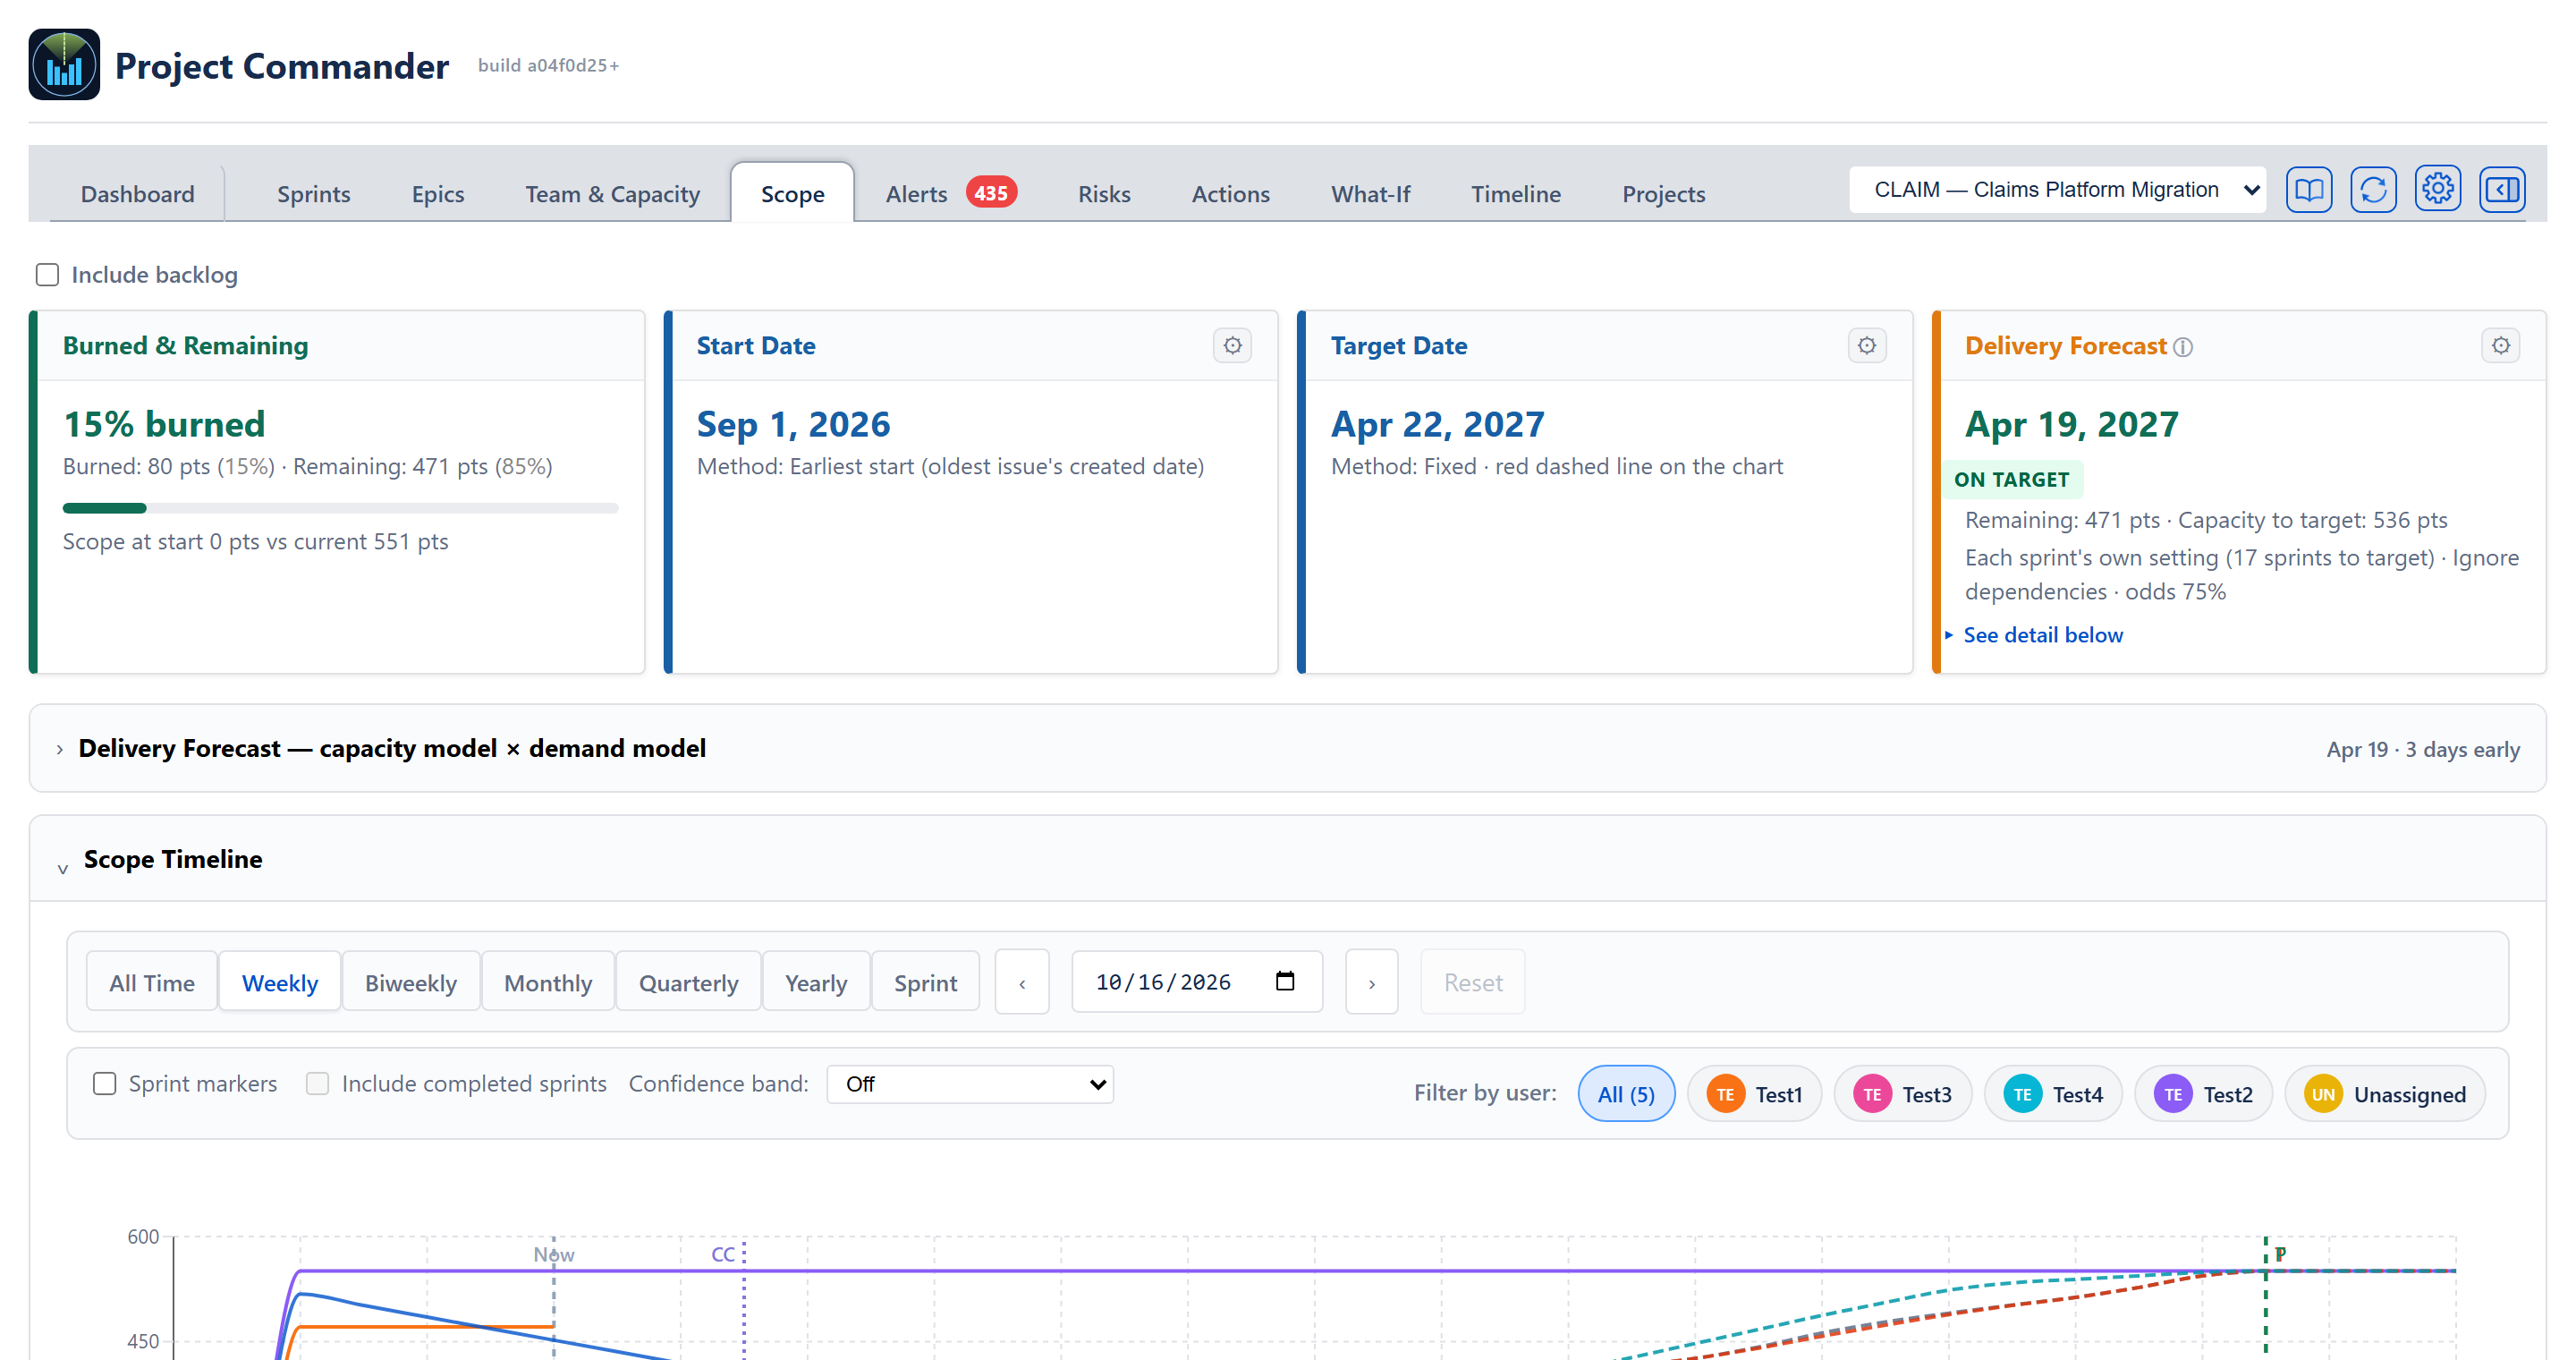Viewport: 2576px width, 1360px height.
Task: Filter by Unassigned user chip
Action: [x=2385, y=1094]
